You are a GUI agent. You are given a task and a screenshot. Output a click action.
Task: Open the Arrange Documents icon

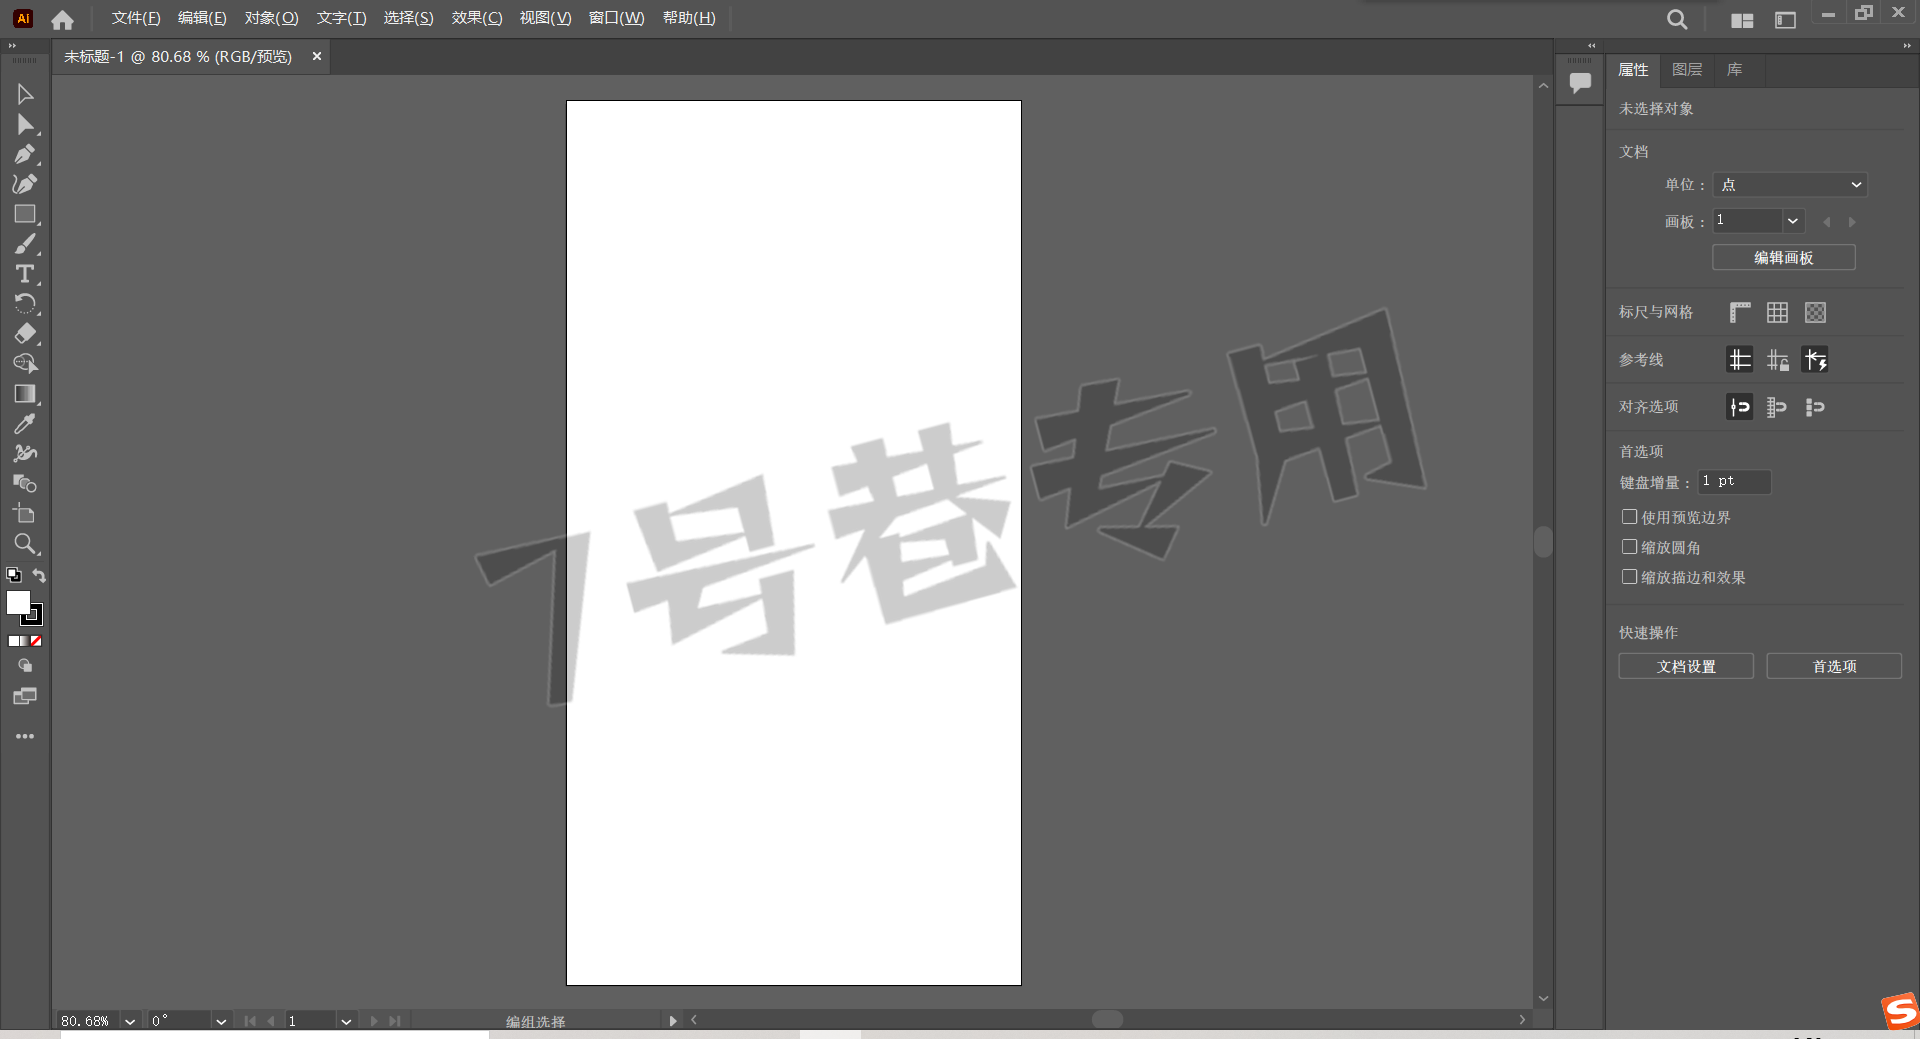[1742, 20]
